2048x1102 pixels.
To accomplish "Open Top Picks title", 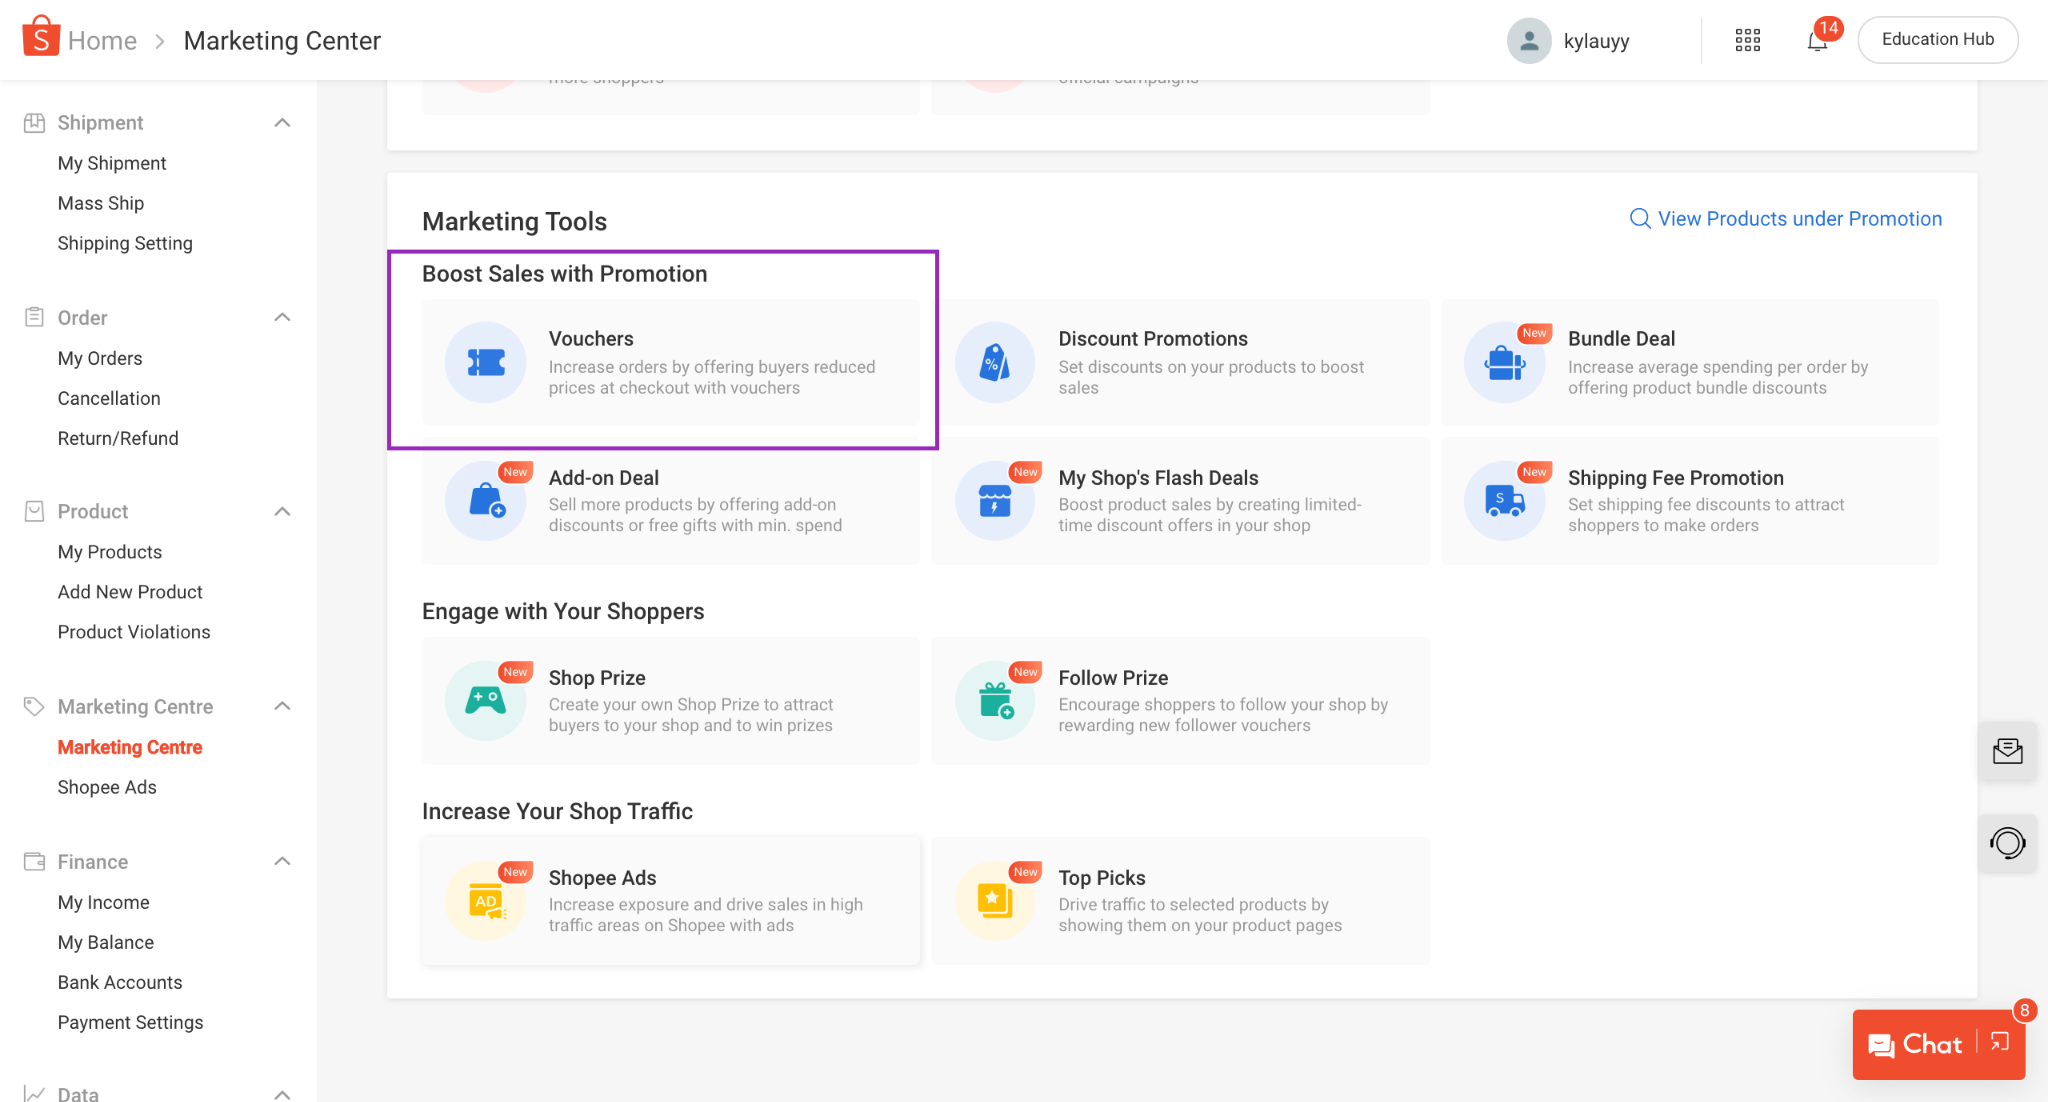I will click(1102, 877).
